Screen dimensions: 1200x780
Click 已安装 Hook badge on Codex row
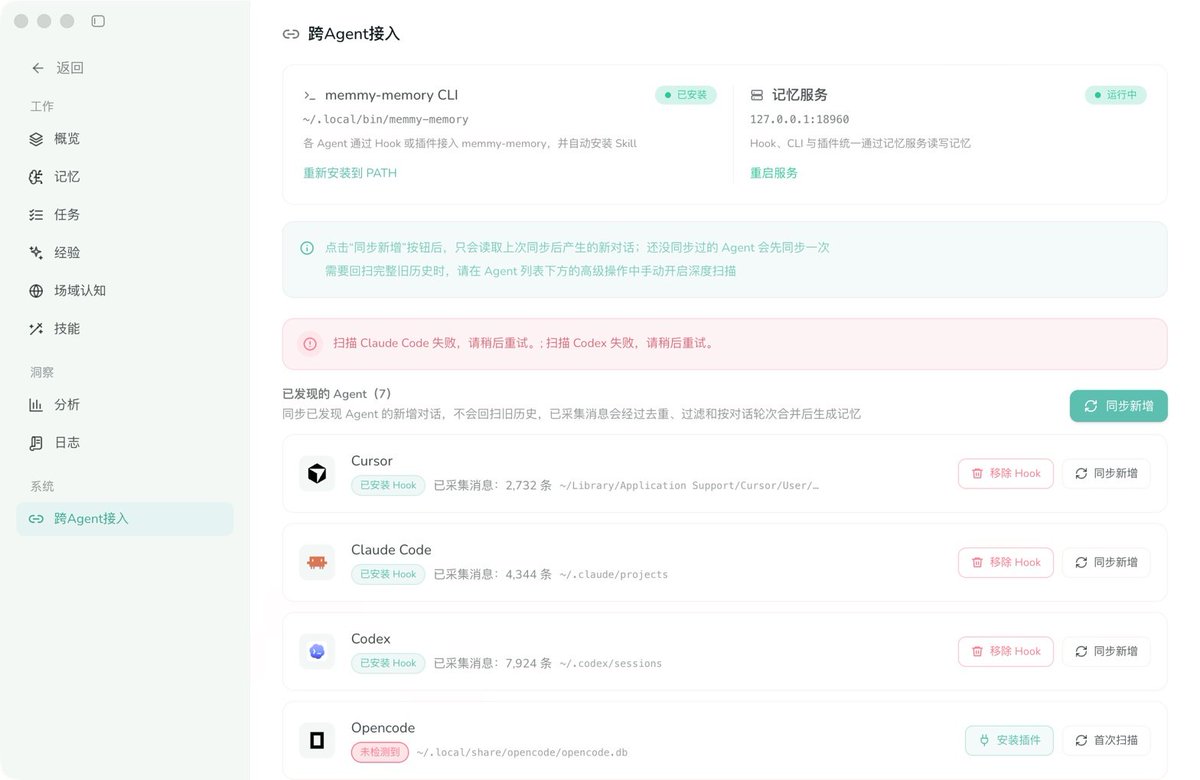tap(388, 663)
